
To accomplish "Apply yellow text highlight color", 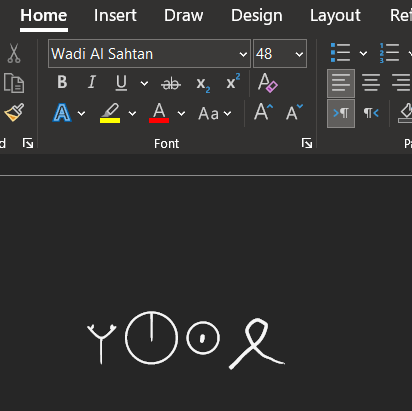I will (110, 113).
